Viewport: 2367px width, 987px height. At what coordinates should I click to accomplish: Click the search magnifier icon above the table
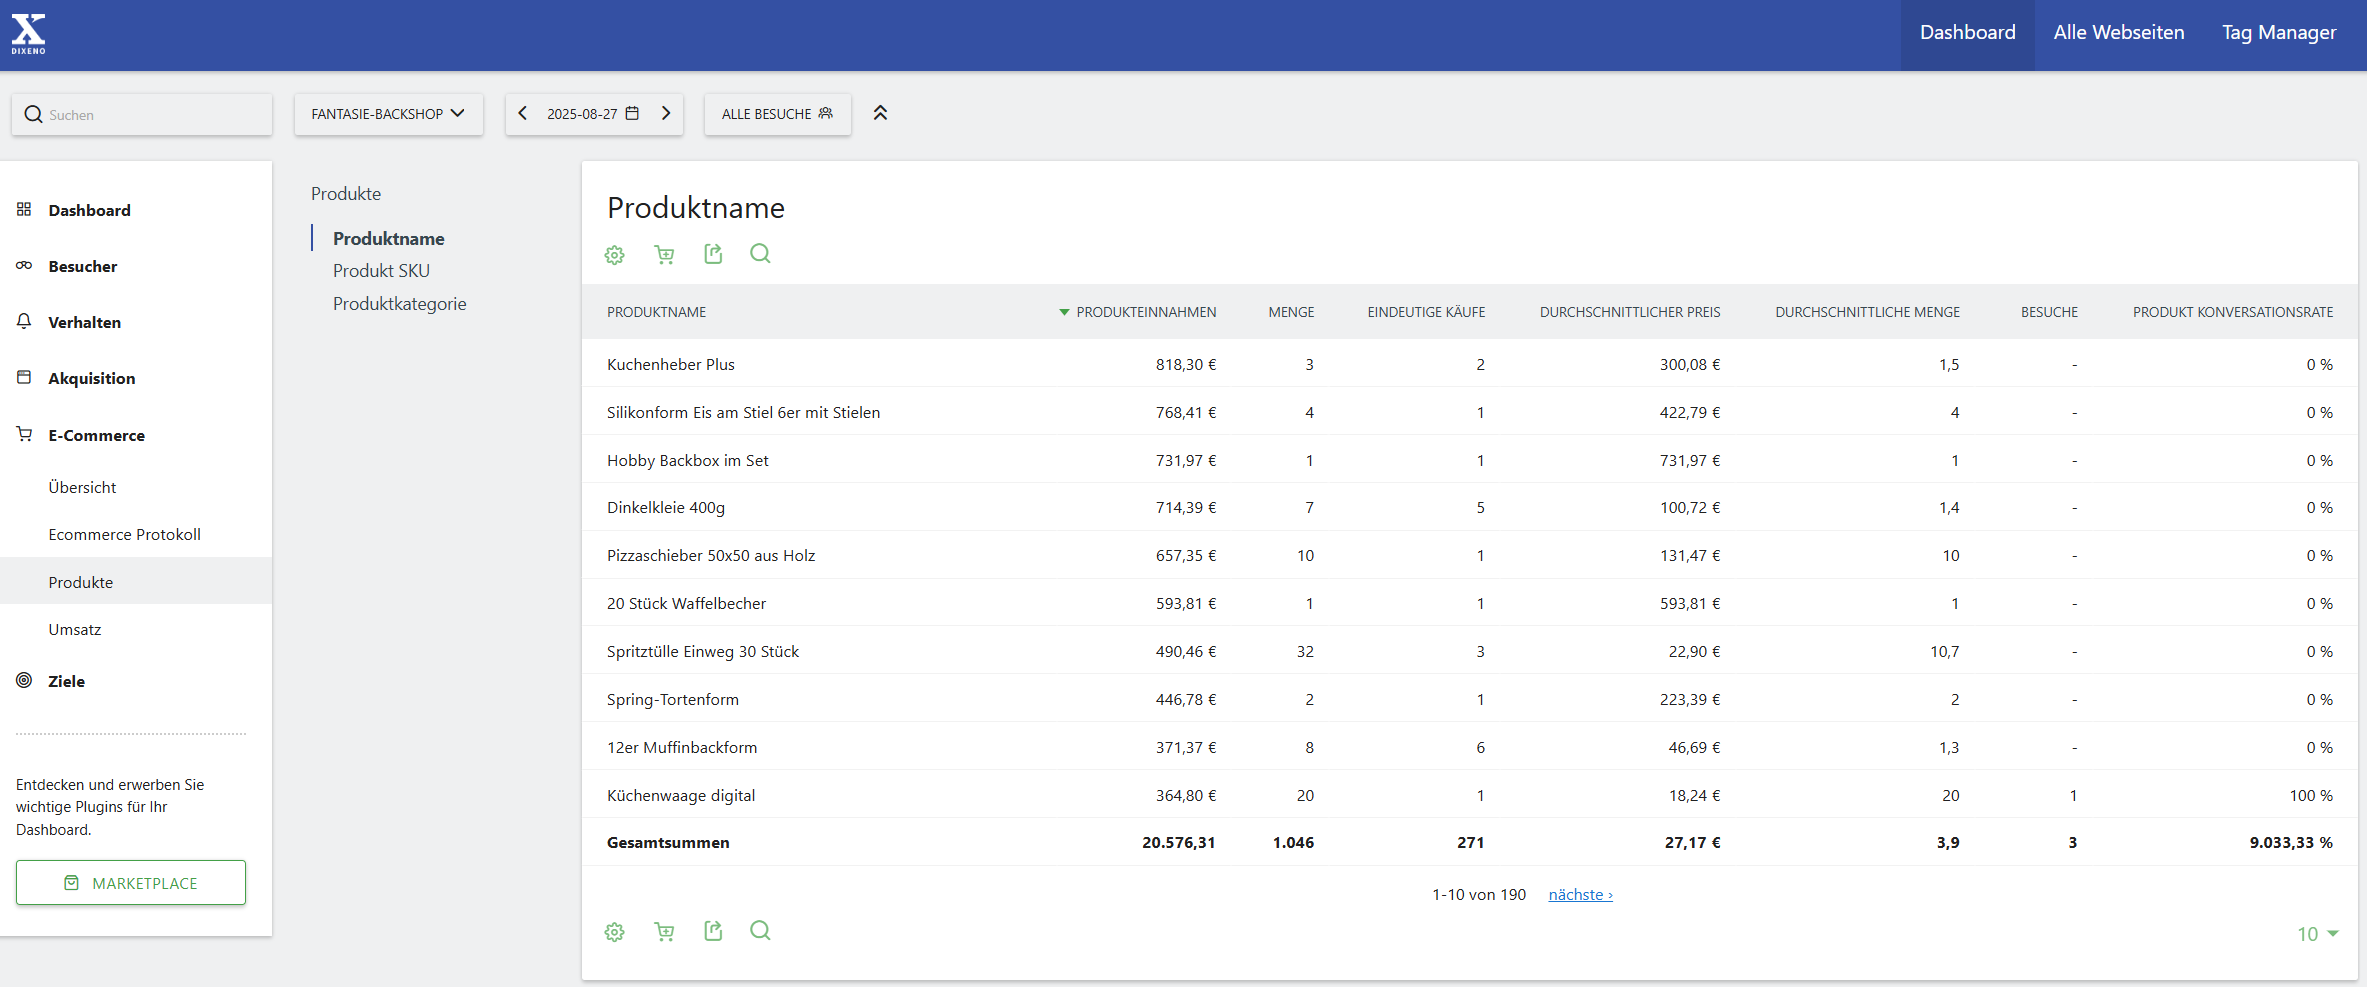[760, 254]
